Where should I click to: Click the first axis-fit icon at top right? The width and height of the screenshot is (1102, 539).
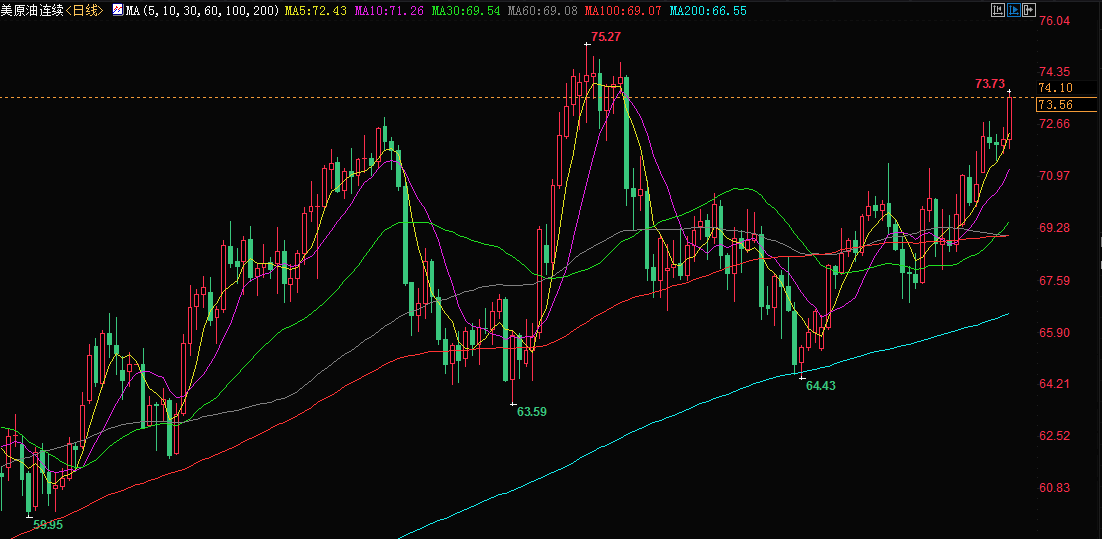[x=996, y=10]
